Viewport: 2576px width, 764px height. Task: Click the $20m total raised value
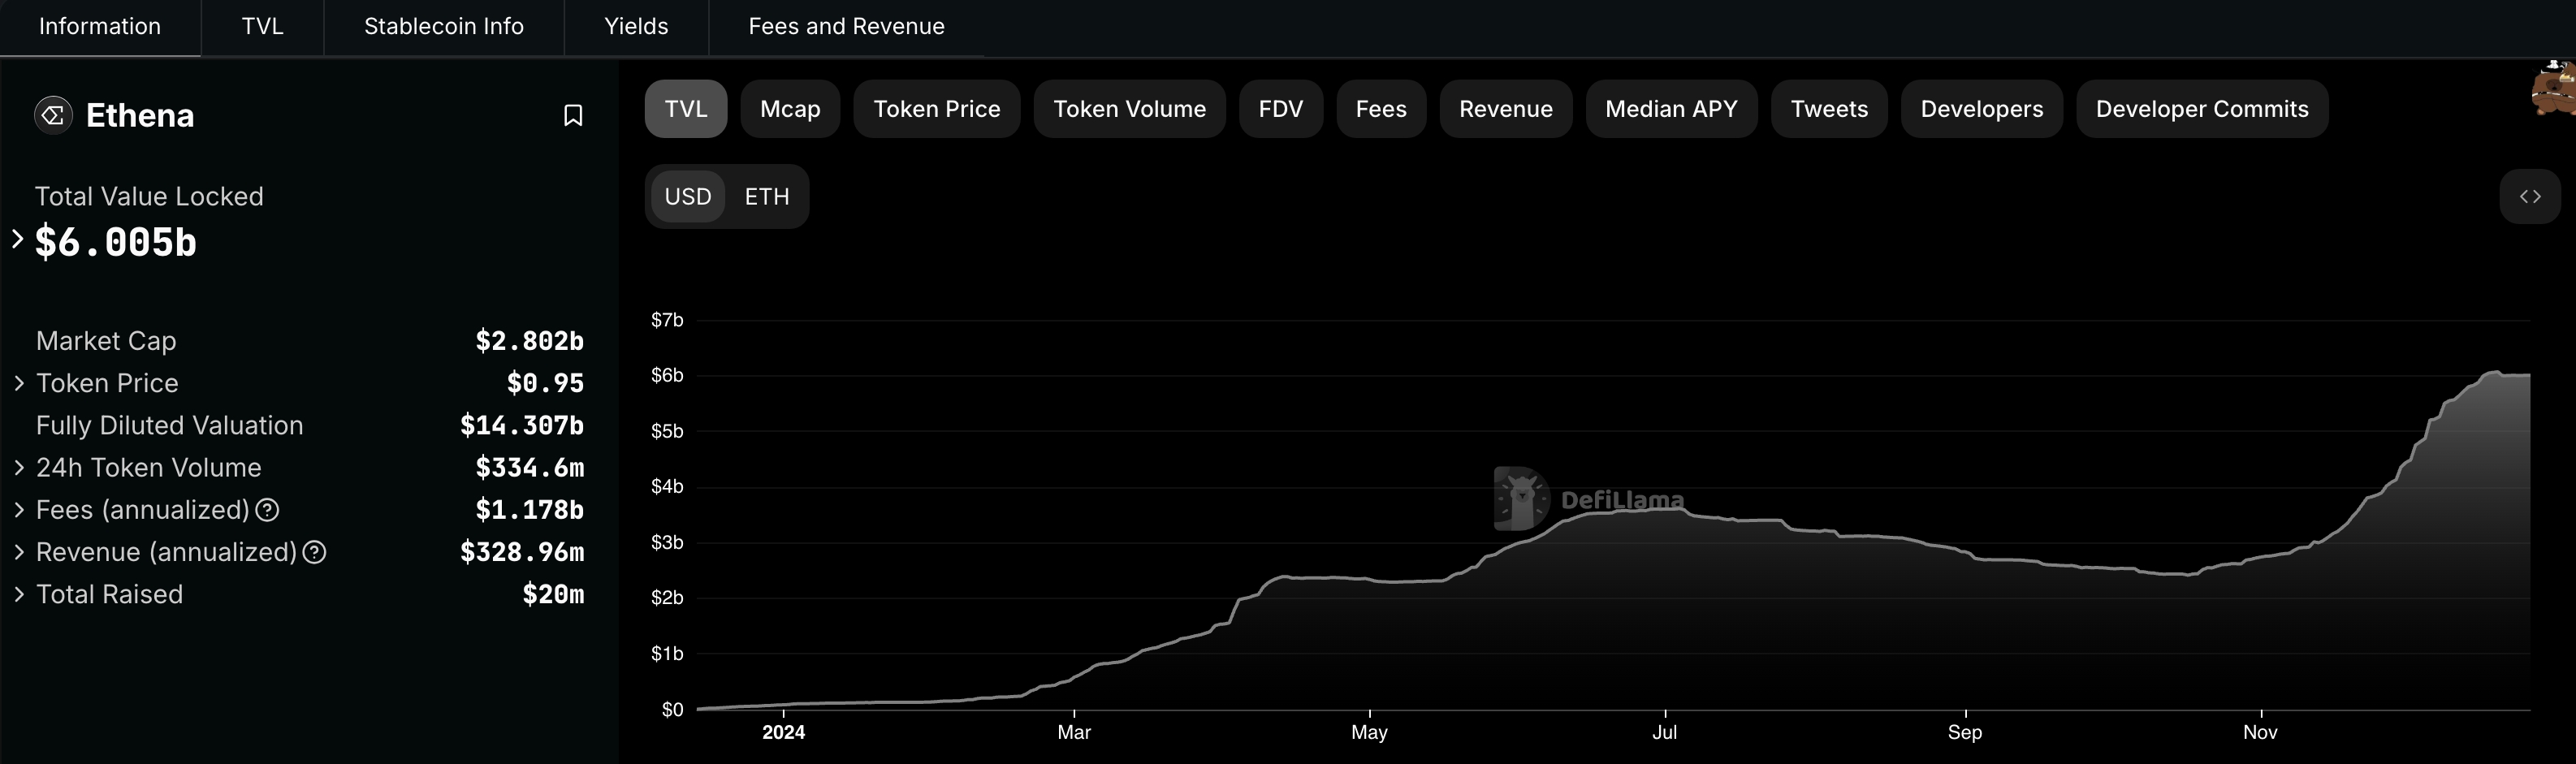pyautogui.click(x=553, y=594)
